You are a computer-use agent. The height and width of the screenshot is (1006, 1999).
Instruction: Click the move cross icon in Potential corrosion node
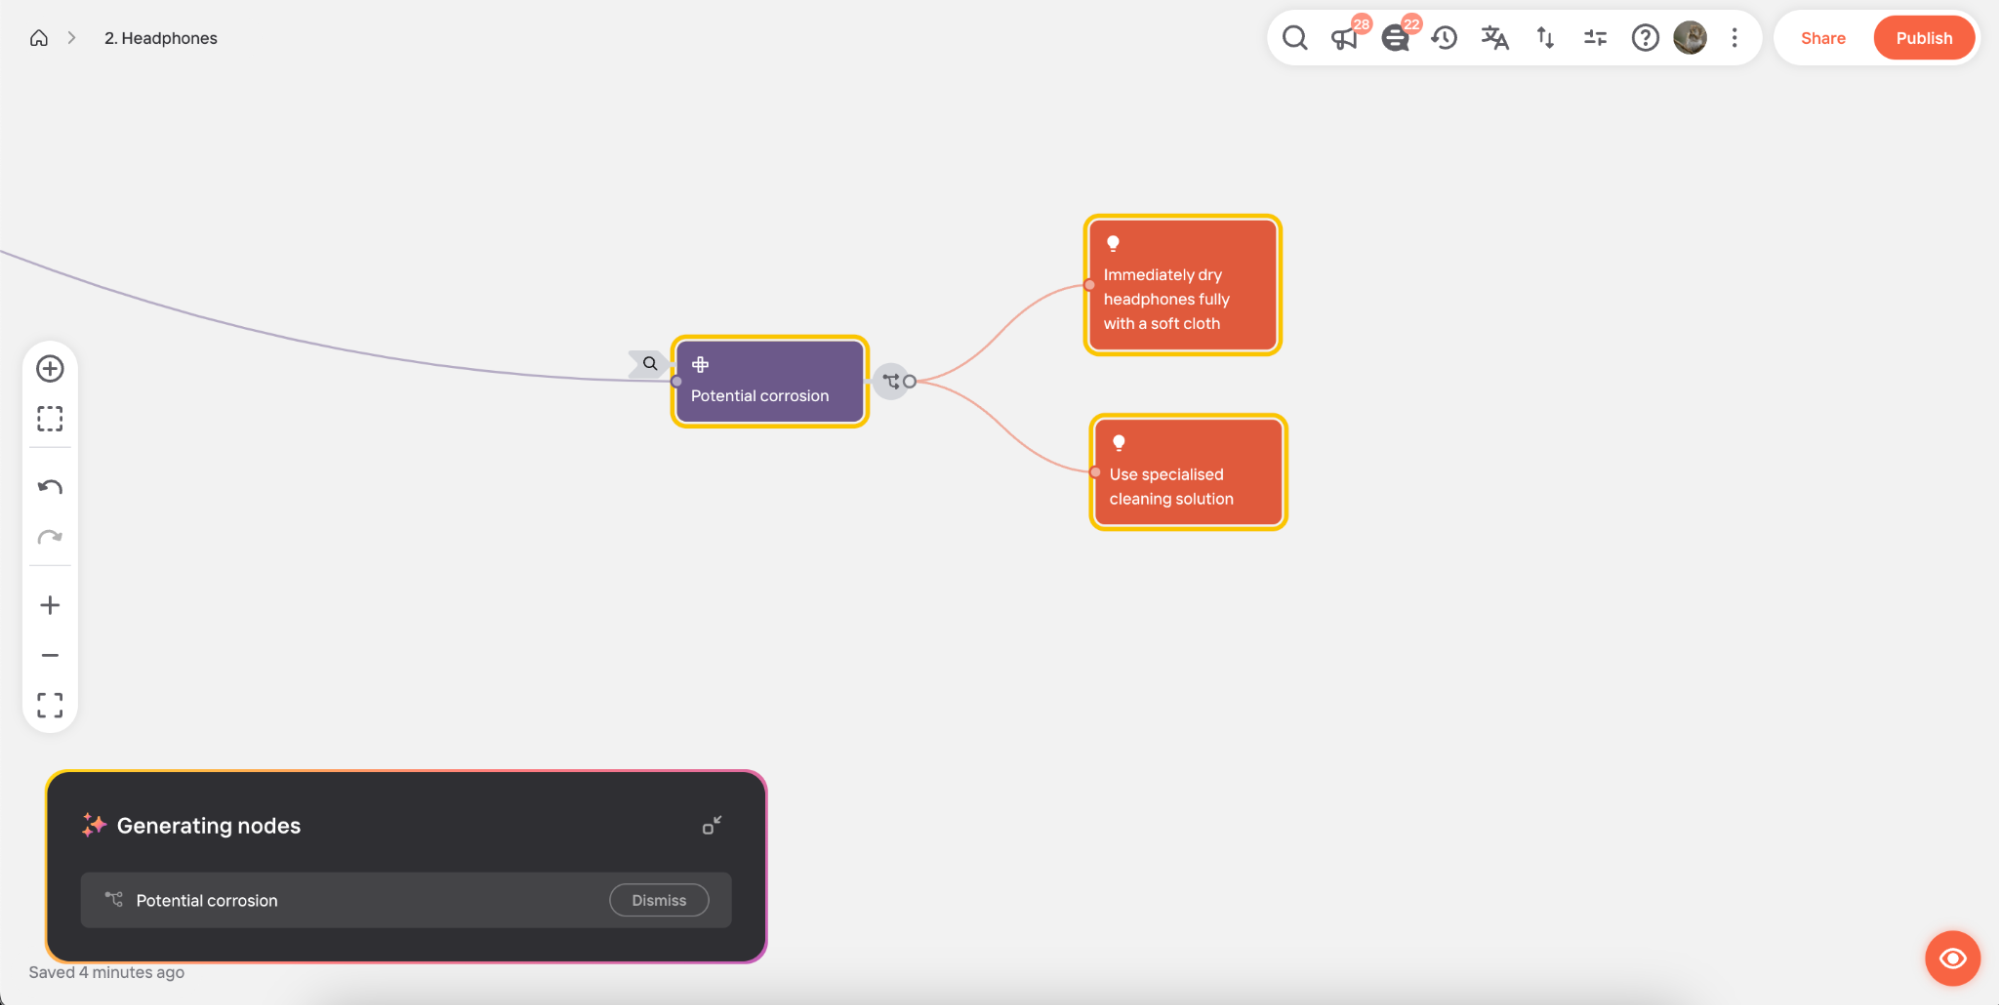point(700,365)
